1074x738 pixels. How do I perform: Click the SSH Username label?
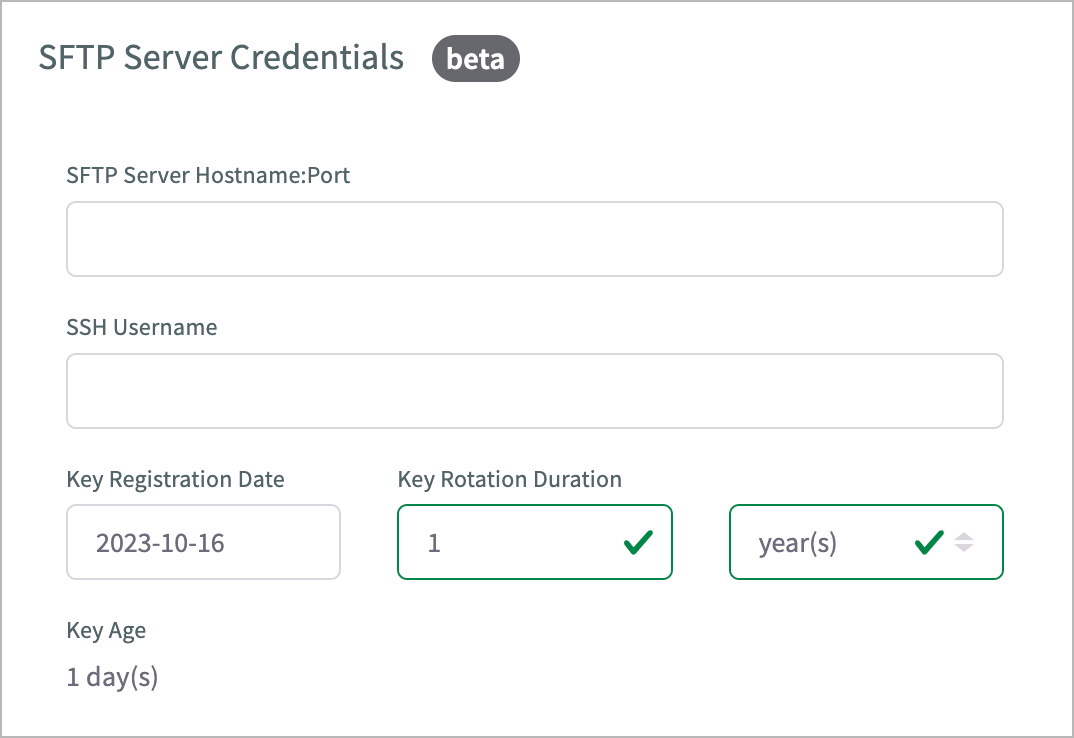[x=142, y=327]
